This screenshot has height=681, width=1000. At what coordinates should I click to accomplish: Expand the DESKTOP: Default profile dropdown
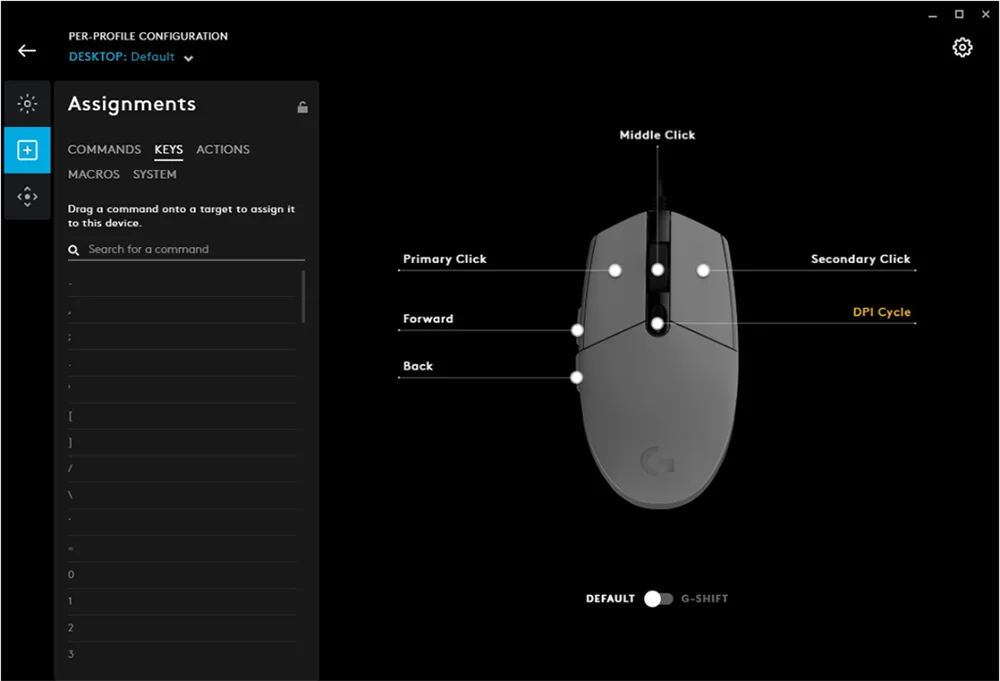tap(131, 57)
